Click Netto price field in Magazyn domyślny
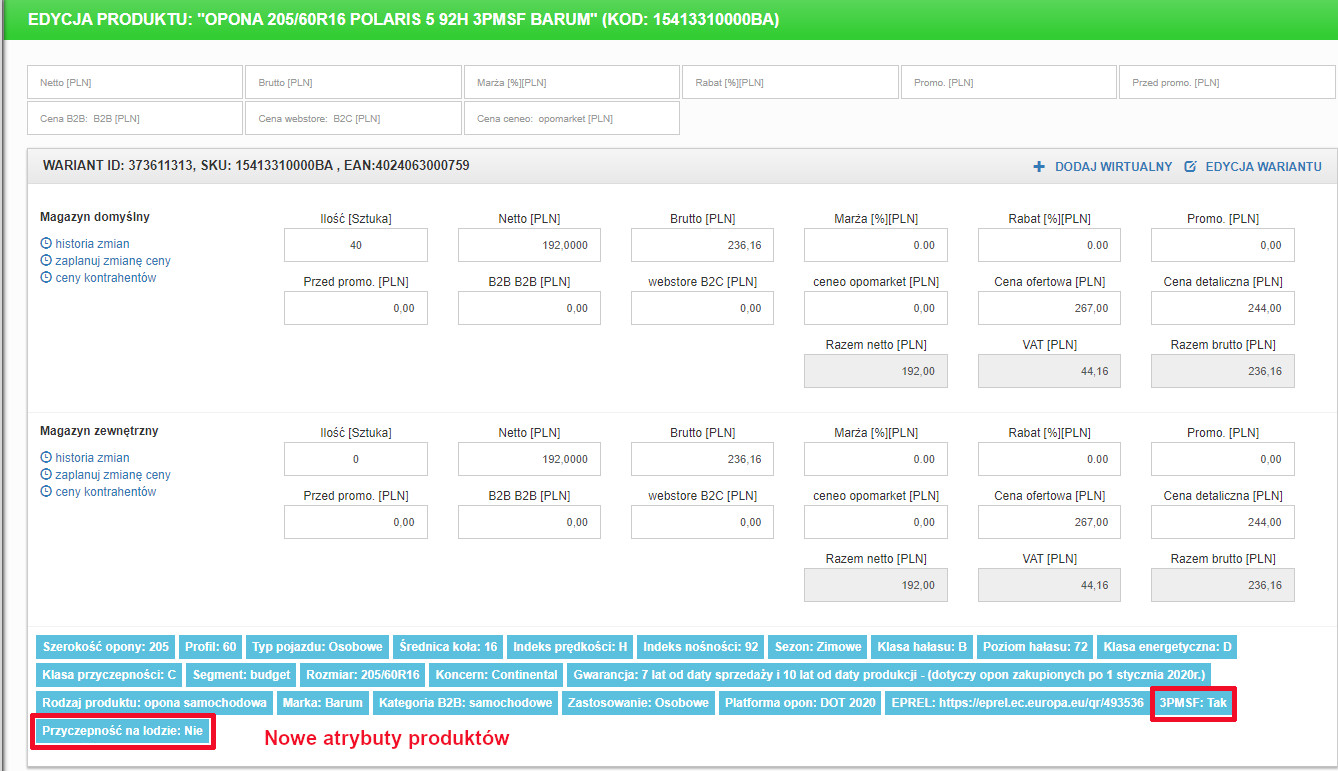This screenshot has width=1338, height=771. 529,245
